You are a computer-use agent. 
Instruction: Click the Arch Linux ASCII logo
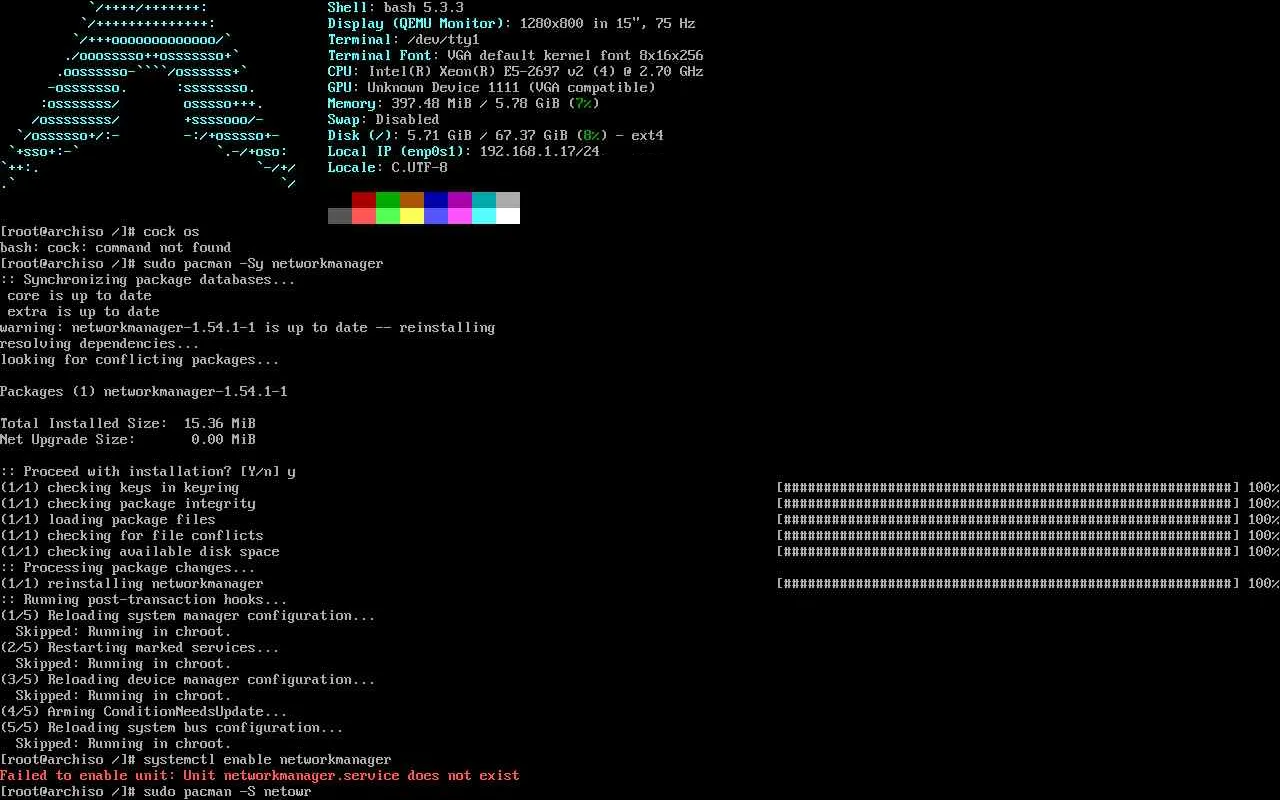pos(148,96)
